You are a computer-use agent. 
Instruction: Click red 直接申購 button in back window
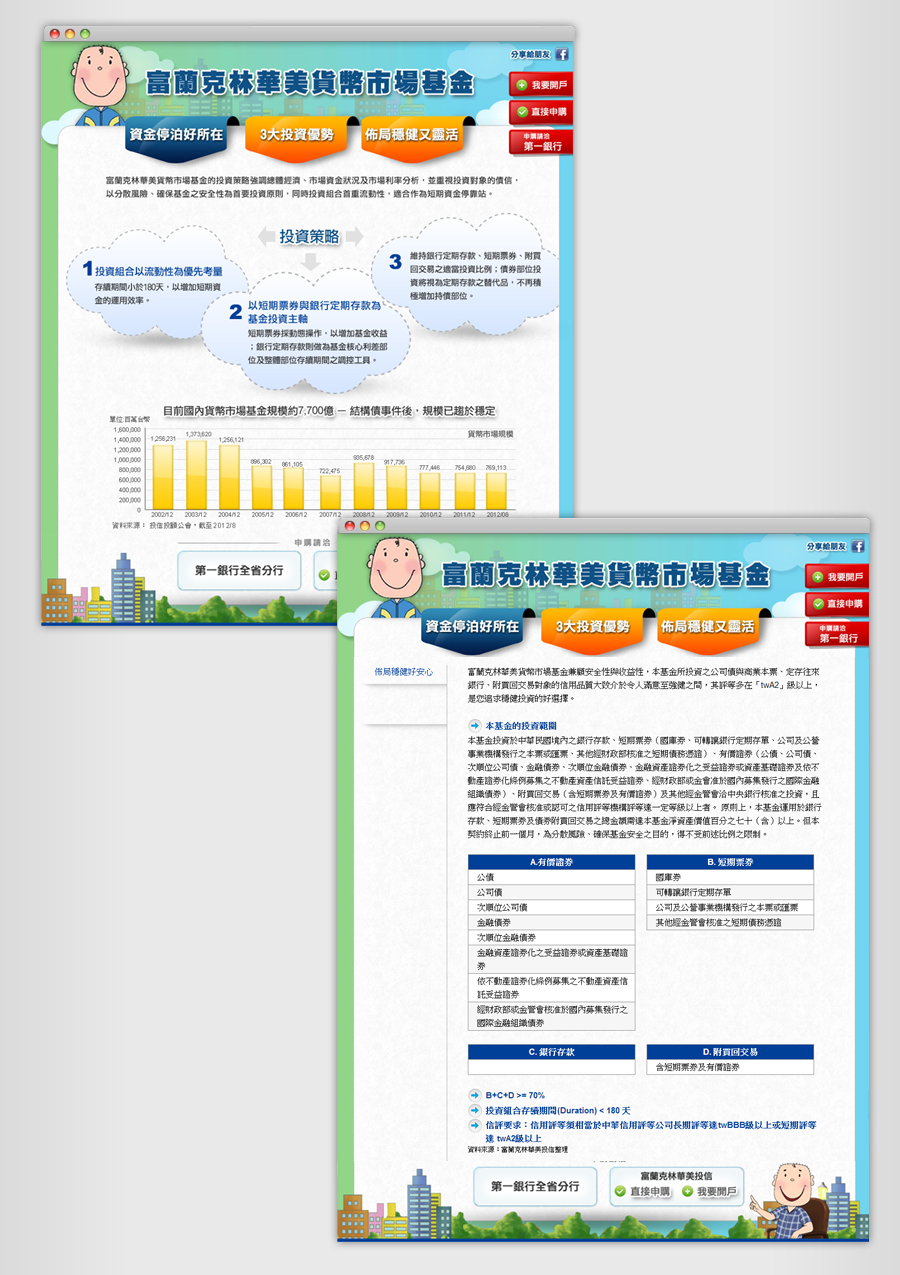(541, 112)
